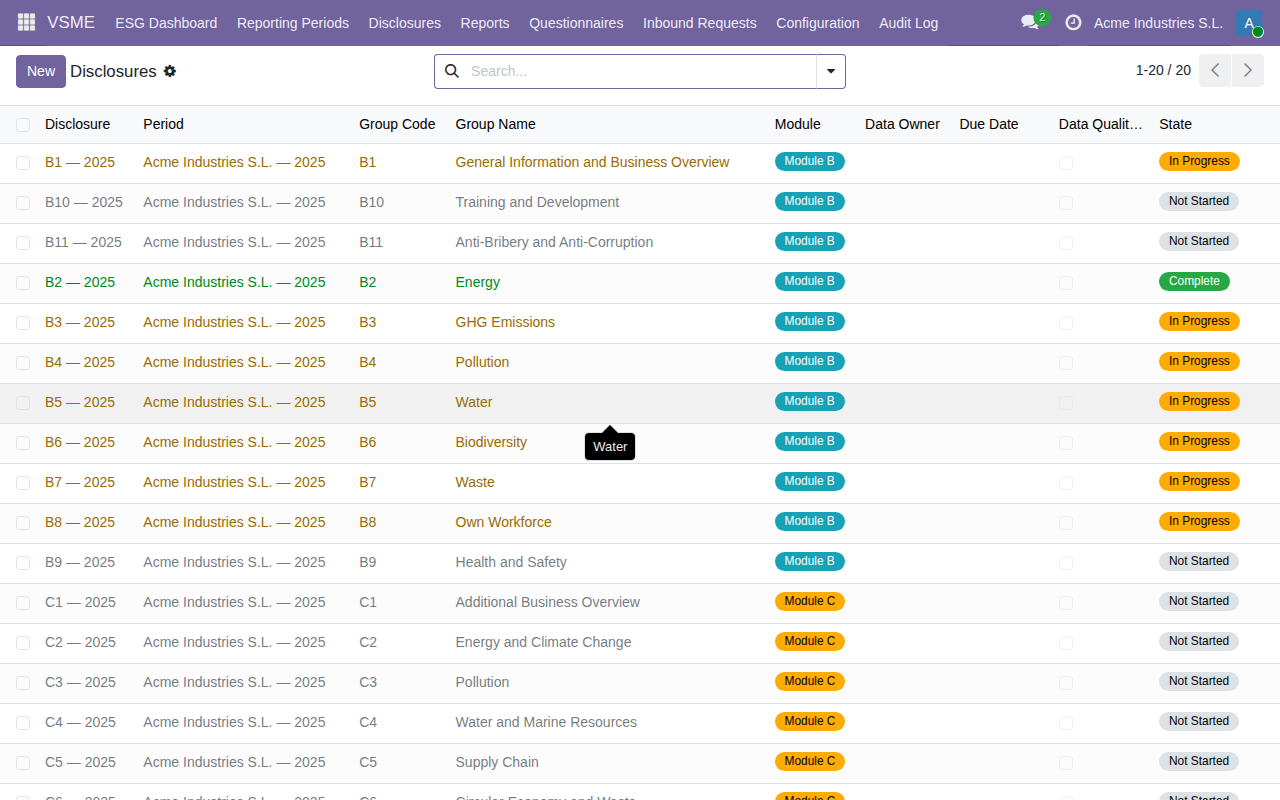Focus the Search field

coord(640,71)
